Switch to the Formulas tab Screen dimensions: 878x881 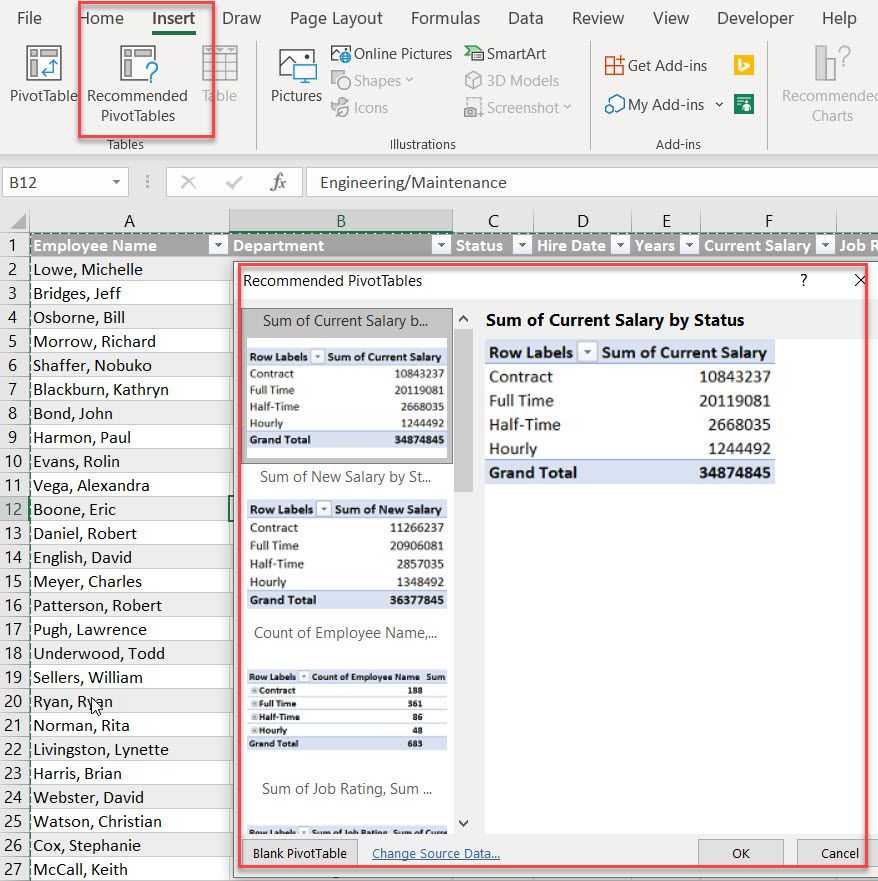(445, 18)
